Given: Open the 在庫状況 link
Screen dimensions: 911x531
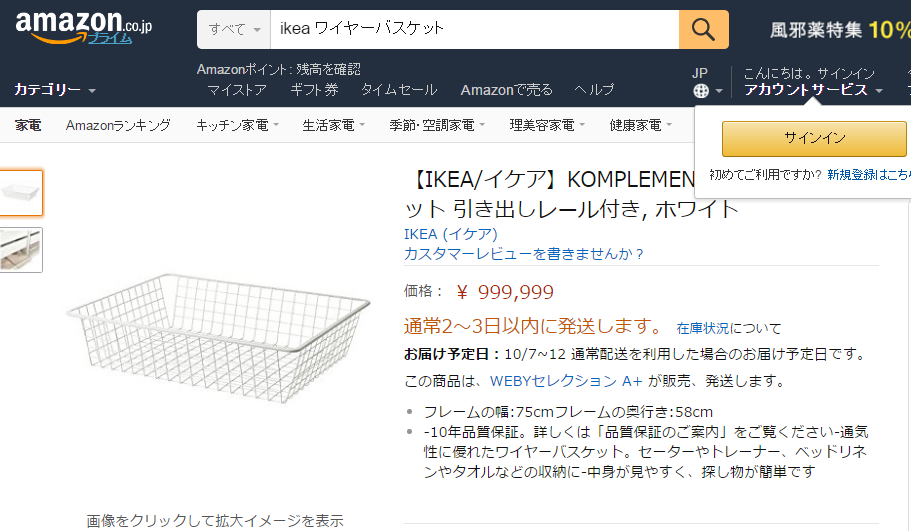Looking at the screenshot, I should (702, 328).
